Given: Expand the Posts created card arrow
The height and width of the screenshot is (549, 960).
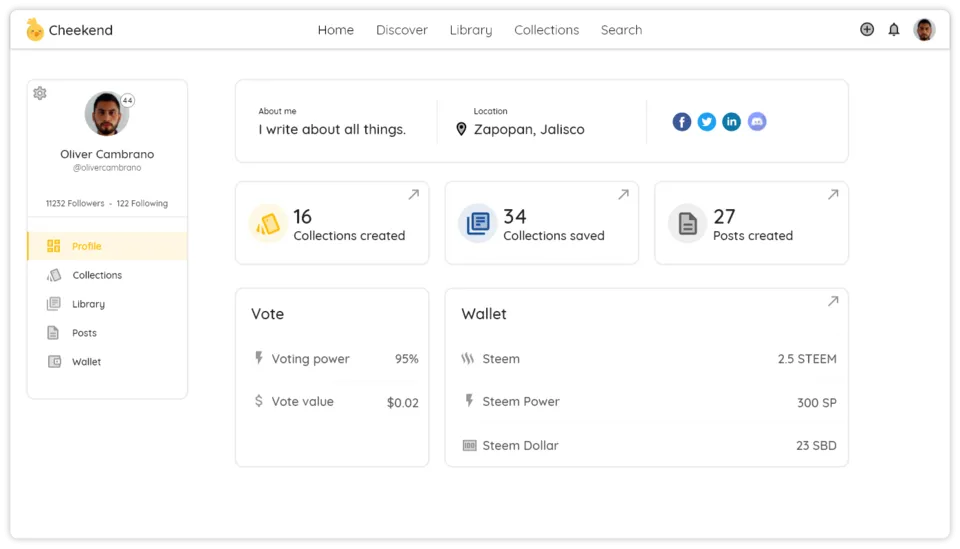Looking at the screenshot, I should [833, 195].
